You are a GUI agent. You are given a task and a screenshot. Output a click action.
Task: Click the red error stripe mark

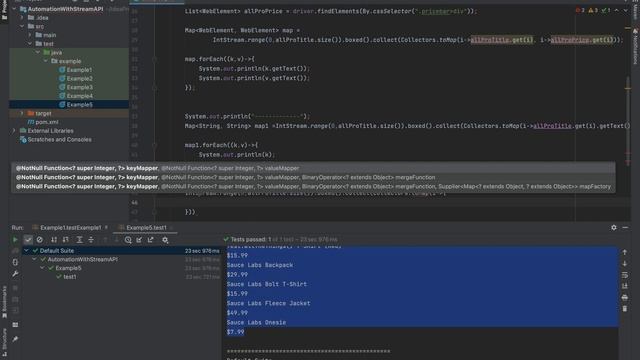[x=628, y=154]
